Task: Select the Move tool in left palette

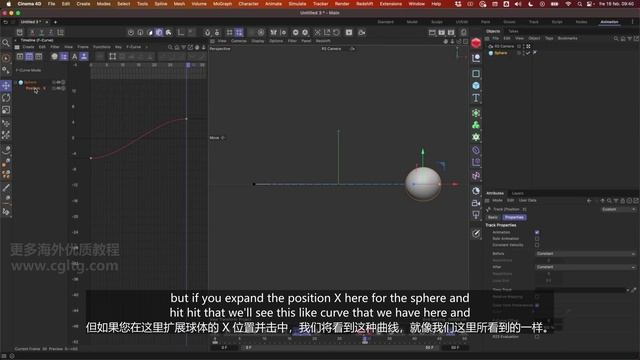Action: [x=6, y=85]
